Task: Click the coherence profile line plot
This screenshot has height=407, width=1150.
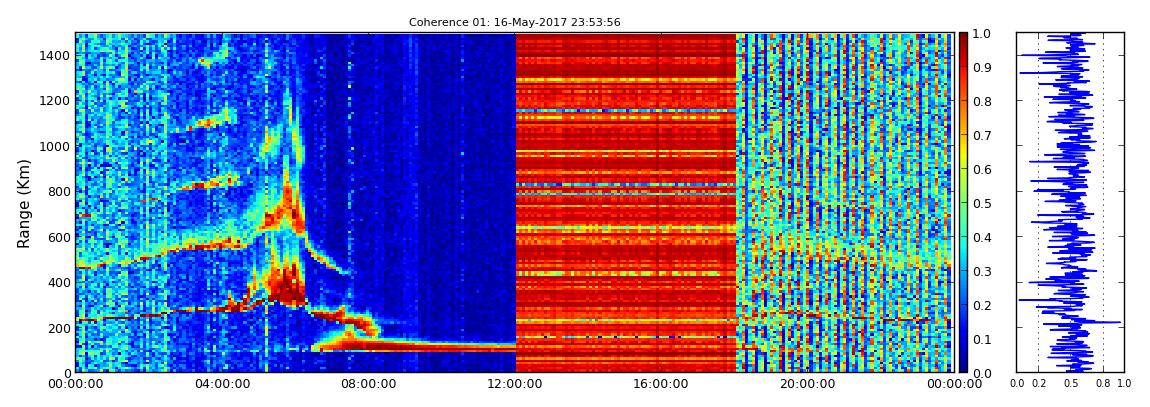Action: coord(1070,202)
